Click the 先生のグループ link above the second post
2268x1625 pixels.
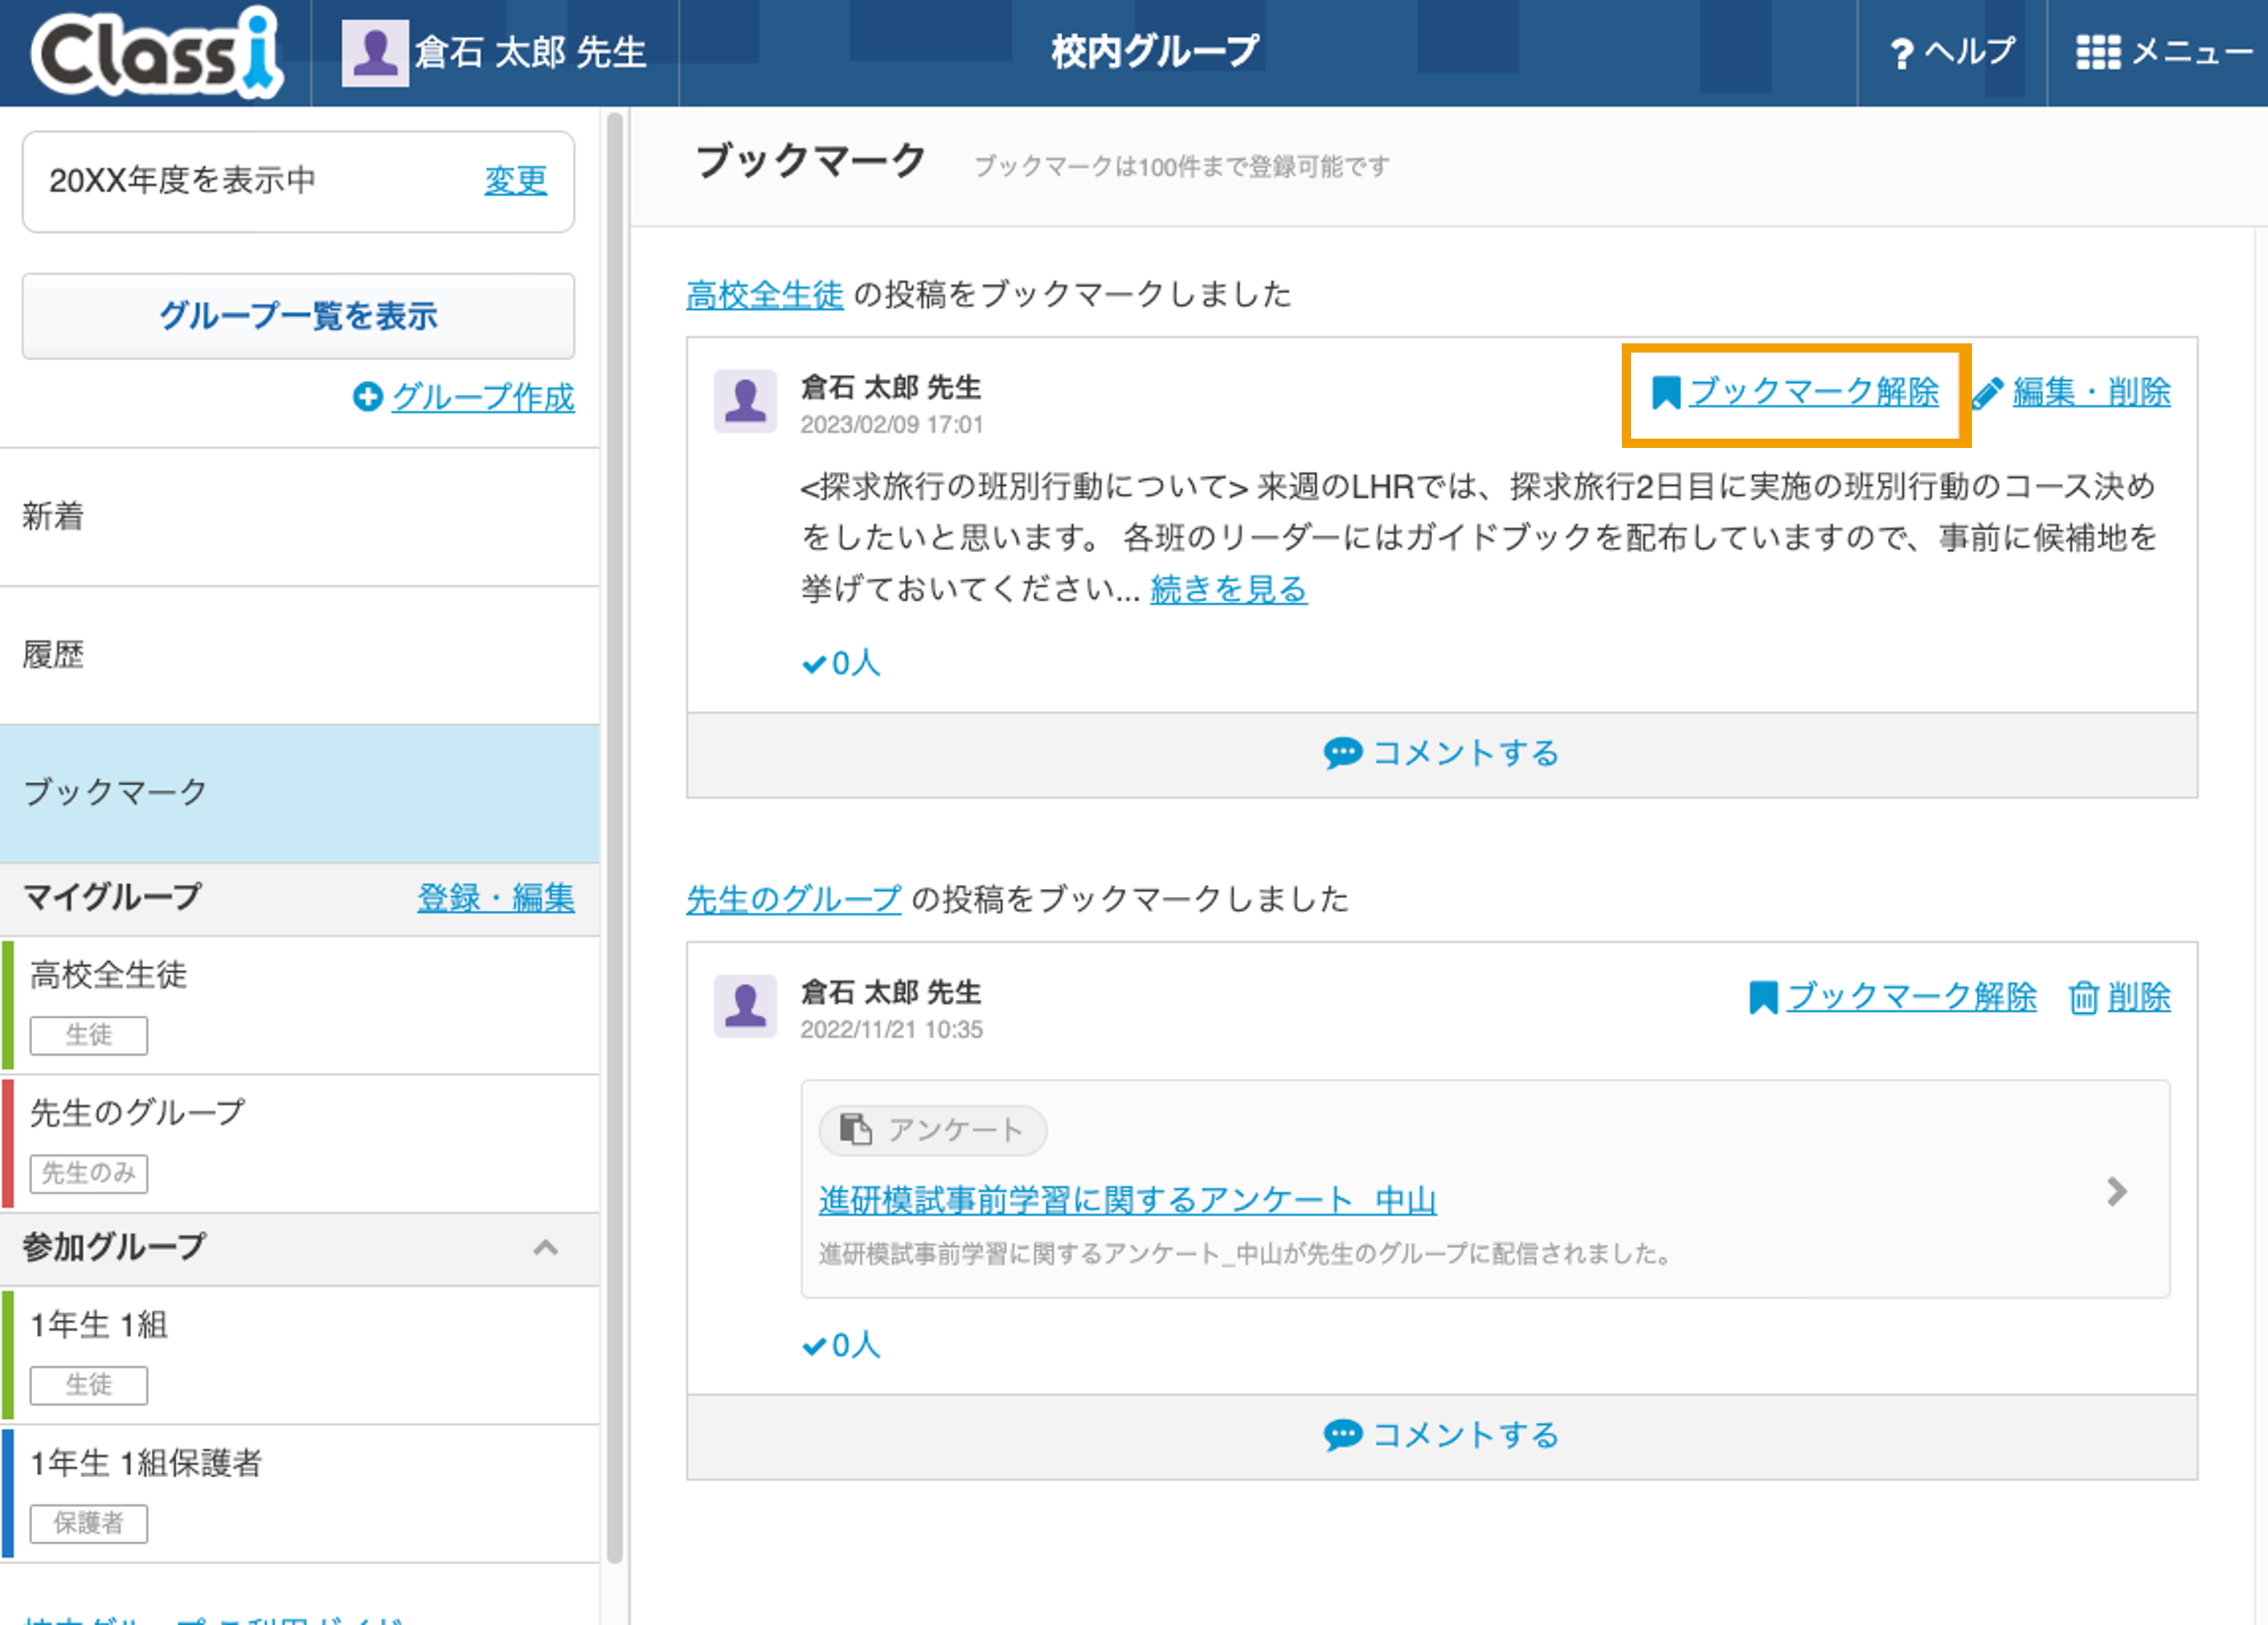point(794,899)
